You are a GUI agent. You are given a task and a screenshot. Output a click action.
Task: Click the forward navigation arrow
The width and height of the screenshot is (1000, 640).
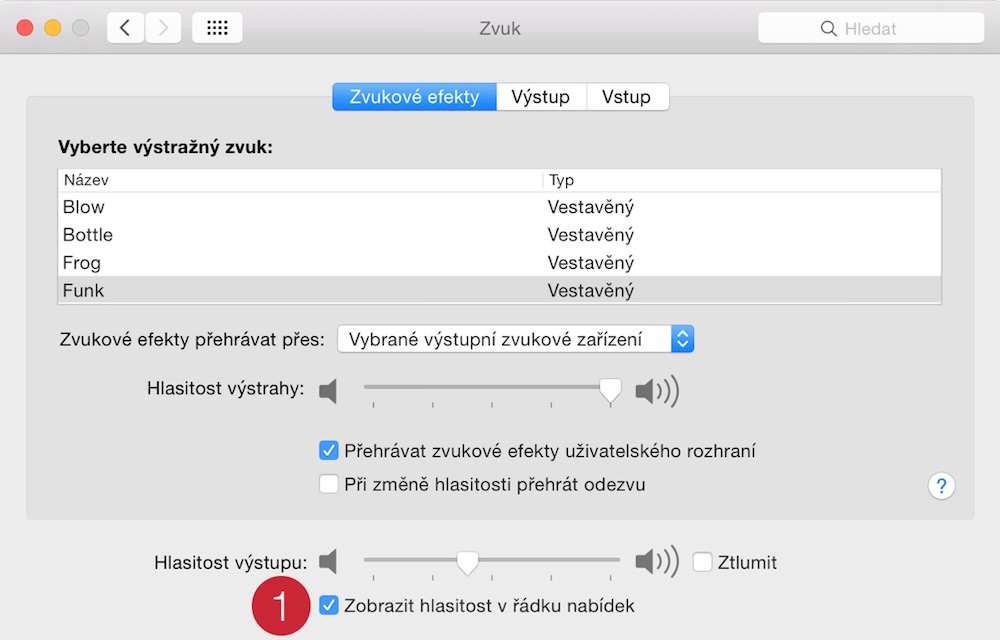click(x=163, y=28)
